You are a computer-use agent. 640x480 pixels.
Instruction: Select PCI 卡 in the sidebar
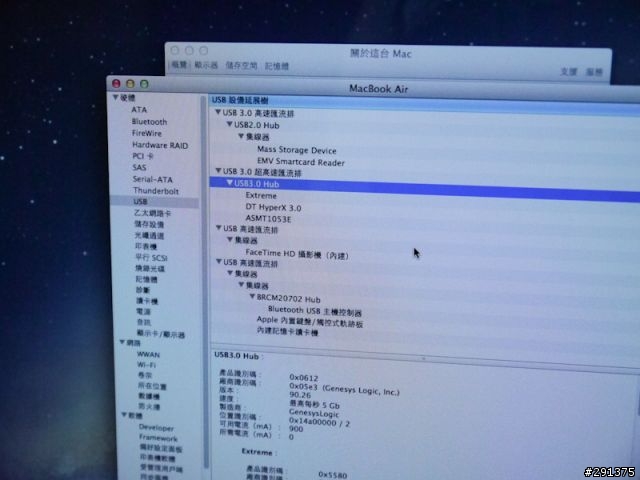pos(143,156)
